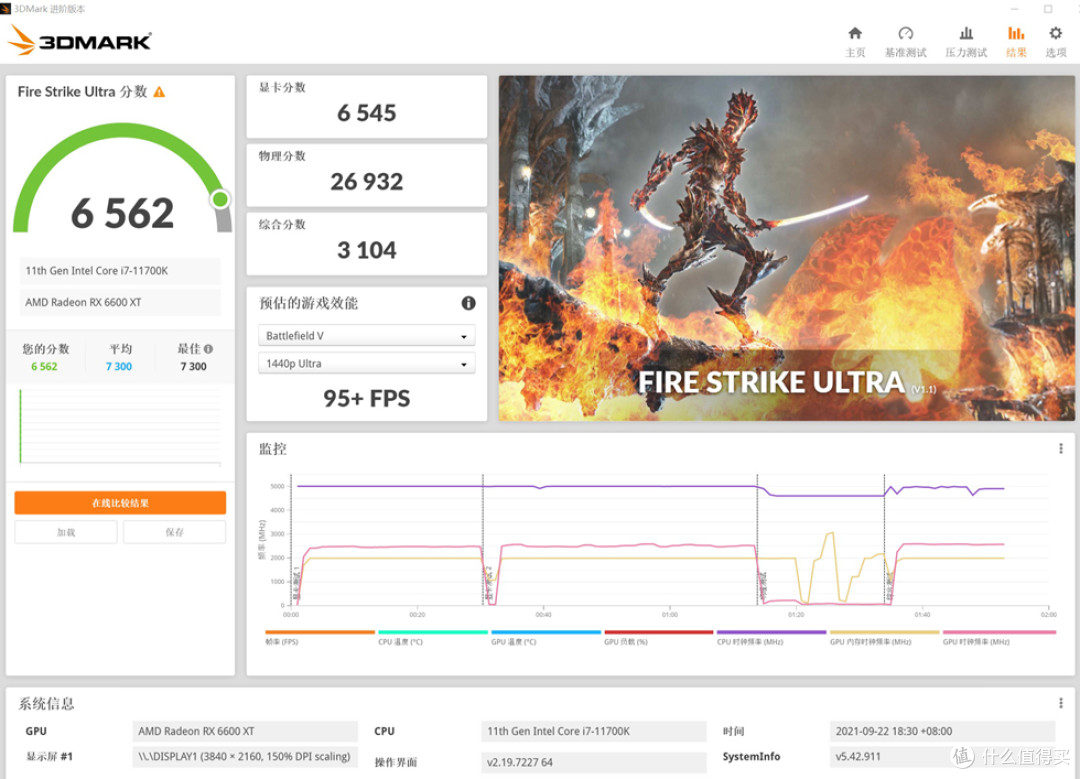Click the time field 2021-09-22 18:30
The image size is (1080, 779).
[x=942, y=731]
